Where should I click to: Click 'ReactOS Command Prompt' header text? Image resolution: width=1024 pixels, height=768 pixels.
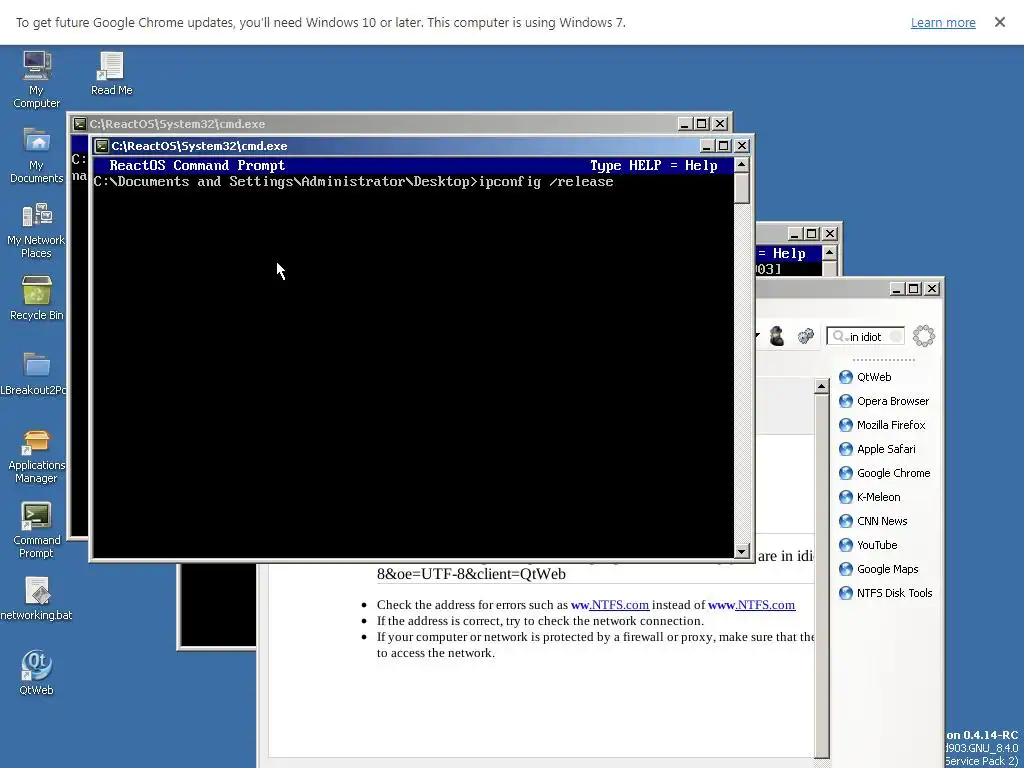coord(197,166)
